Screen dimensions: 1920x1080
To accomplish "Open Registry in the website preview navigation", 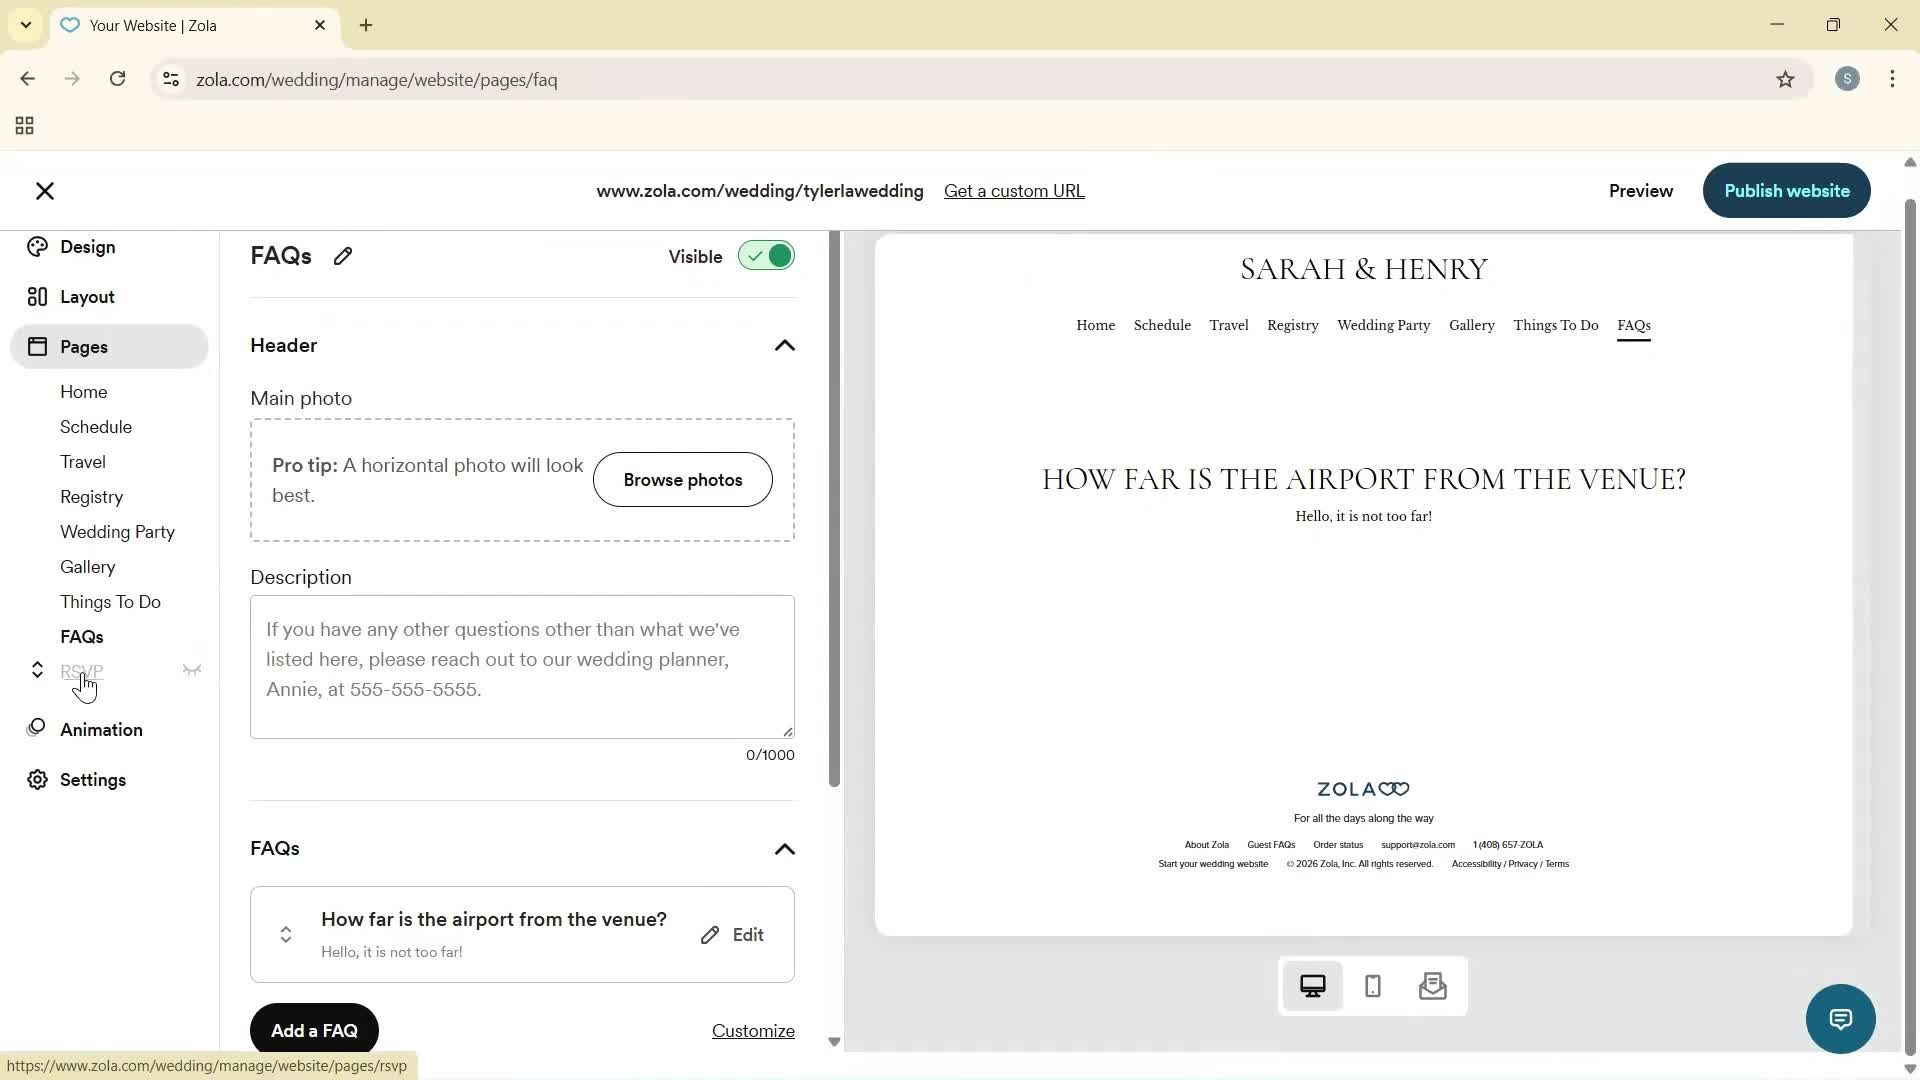I will click(1292, 325).
